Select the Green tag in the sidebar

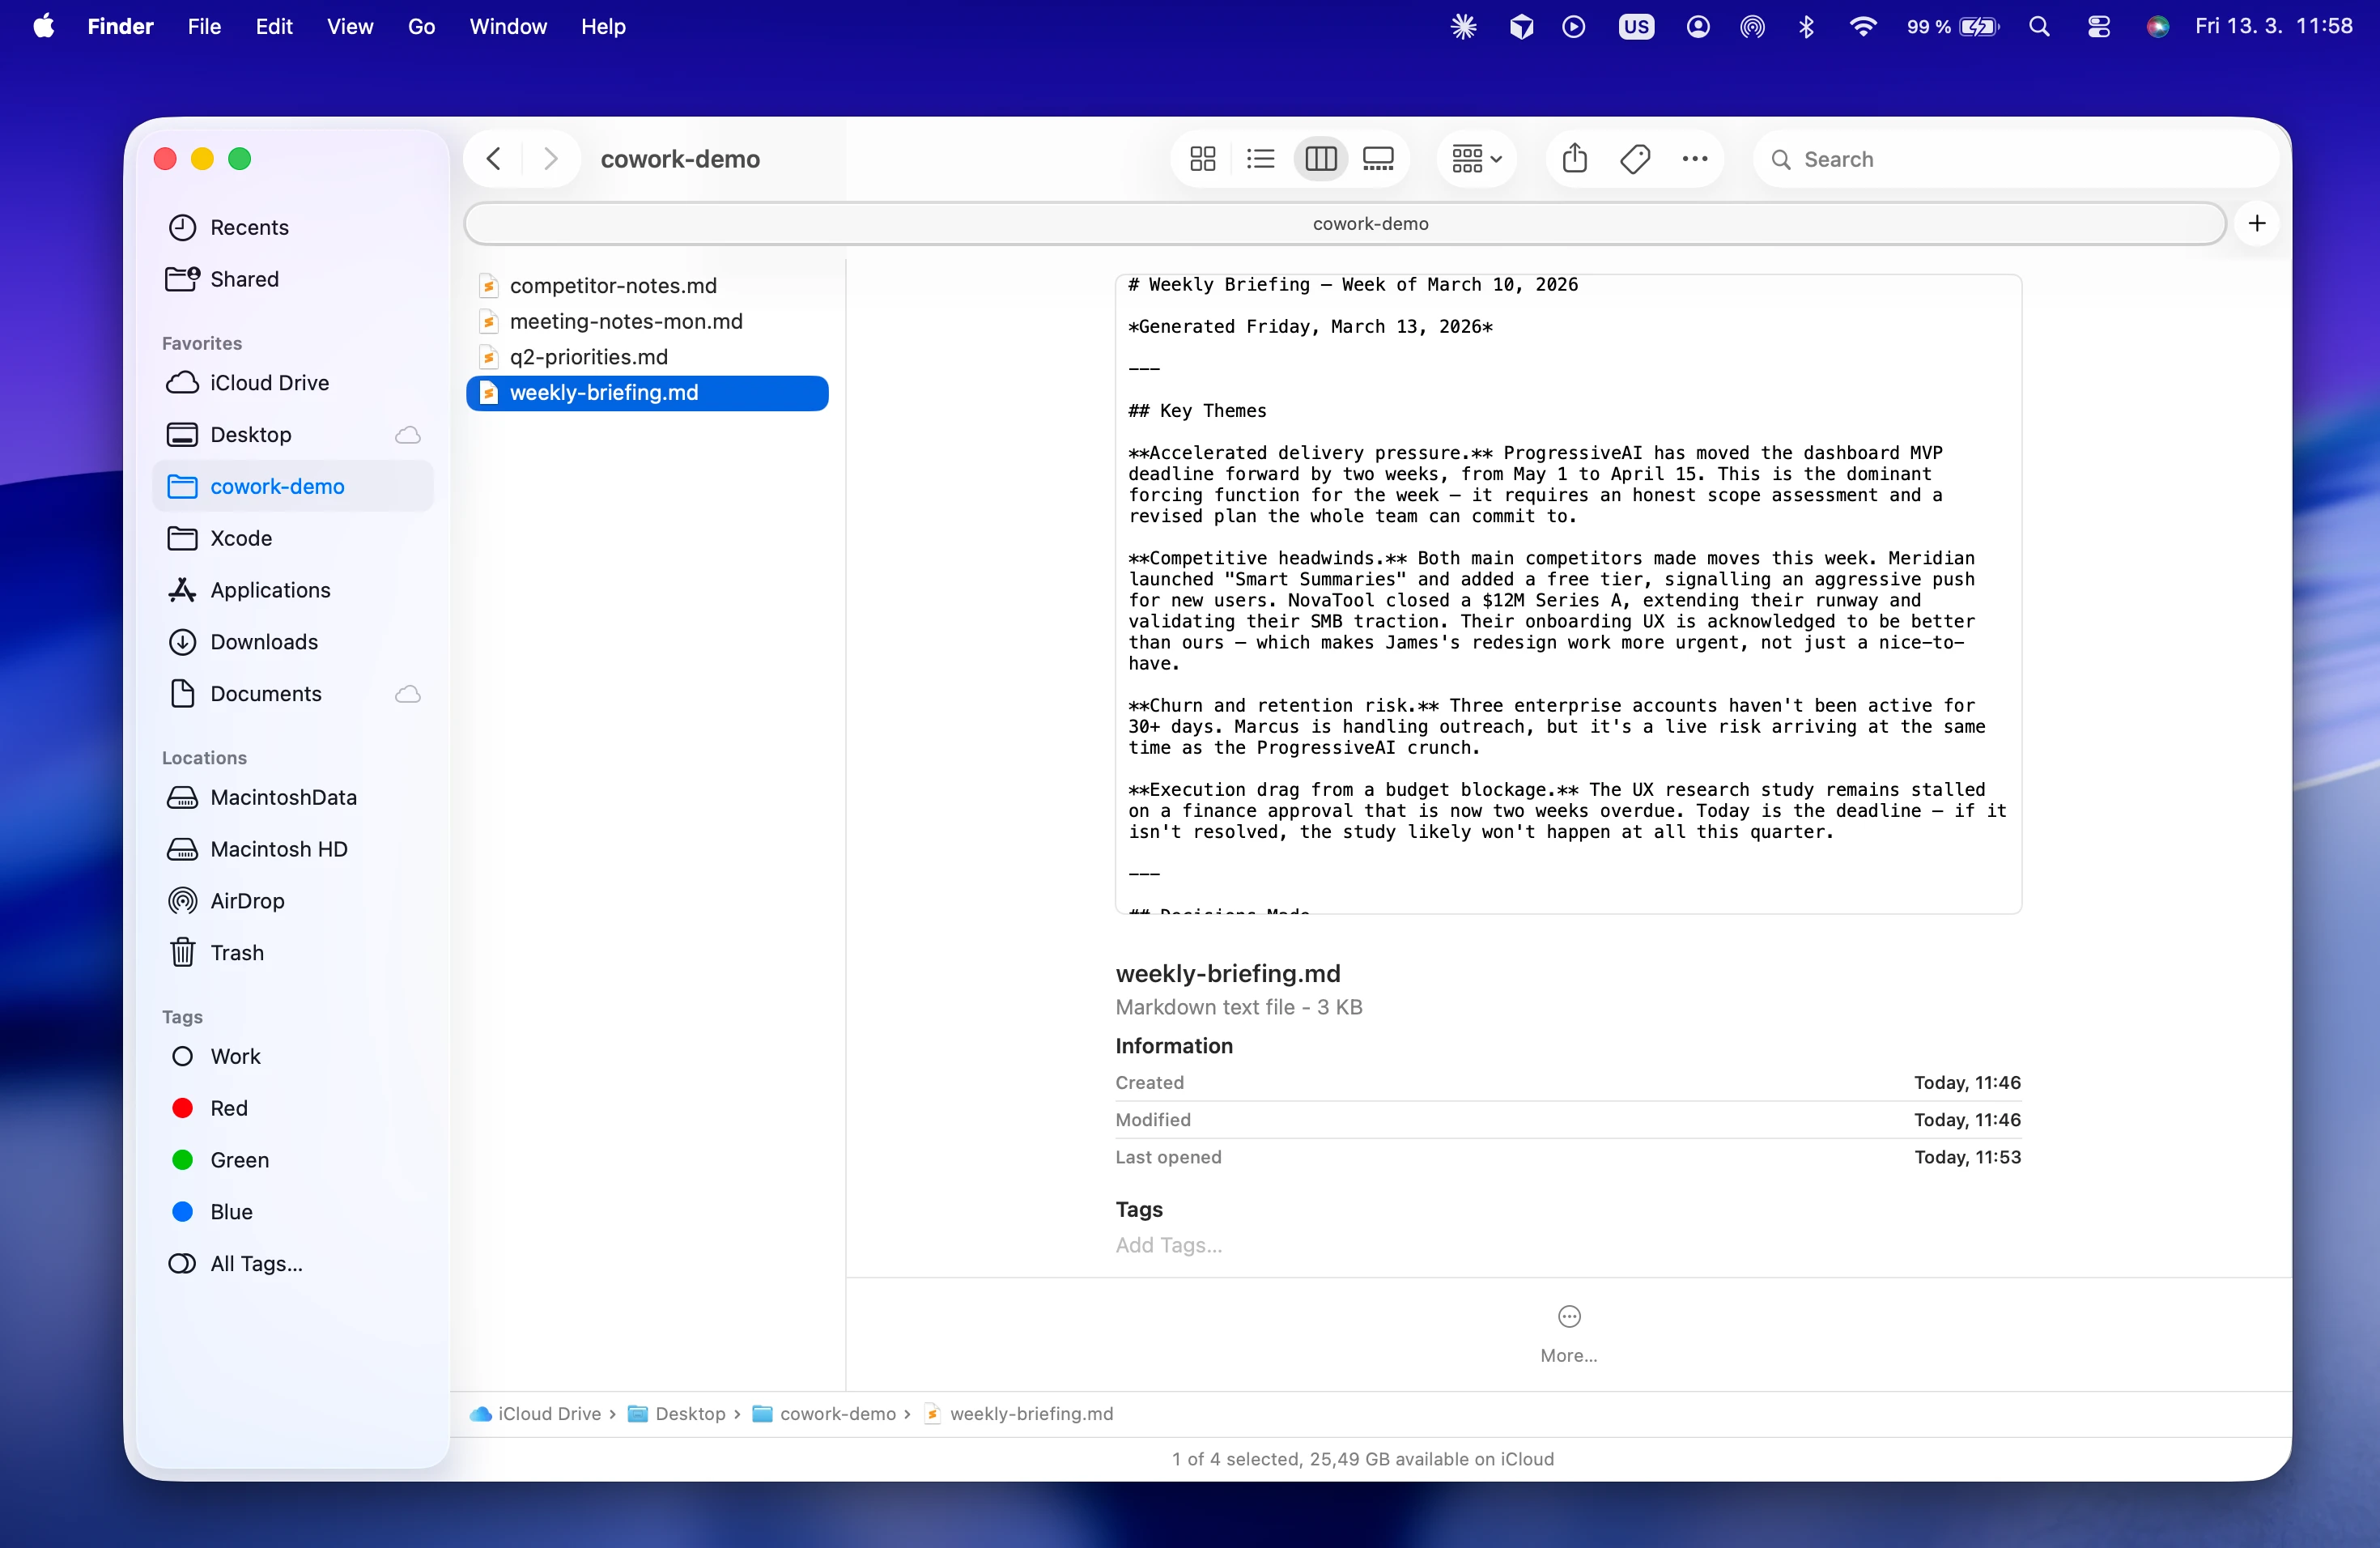(239, 1160)
